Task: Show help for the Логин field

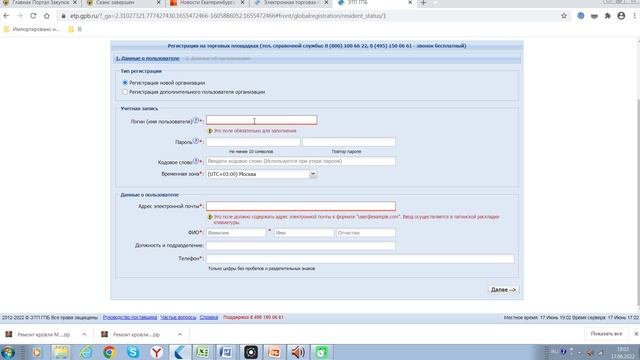Action: (196, 120)
